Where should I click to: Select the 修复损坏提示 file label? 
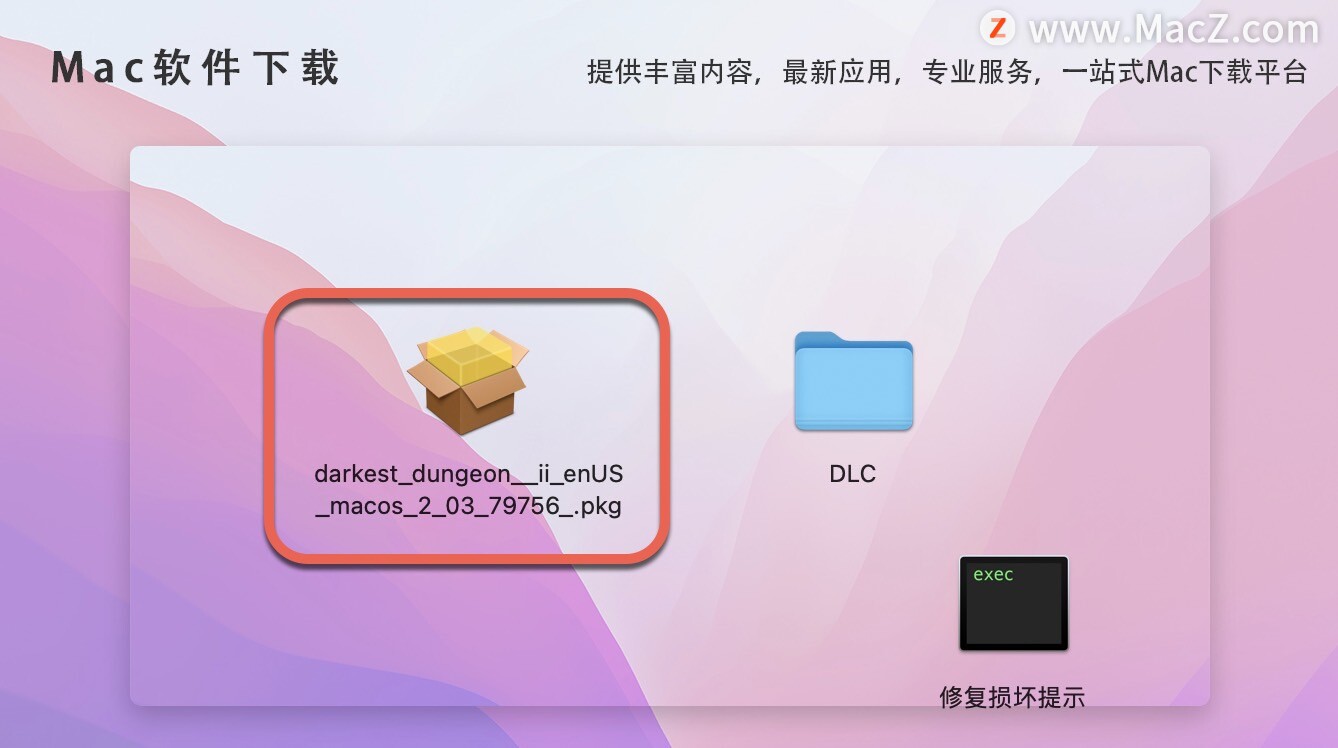[1012, 697]
